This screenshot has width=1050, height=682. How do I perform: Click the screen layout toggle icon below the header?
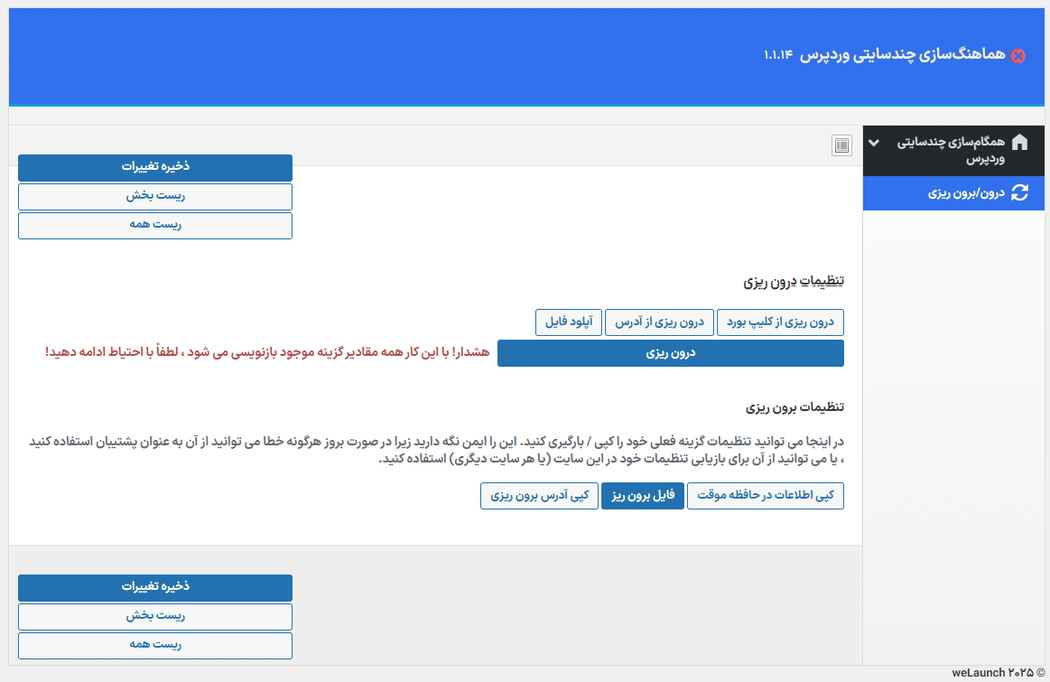(x=841, y=145)
